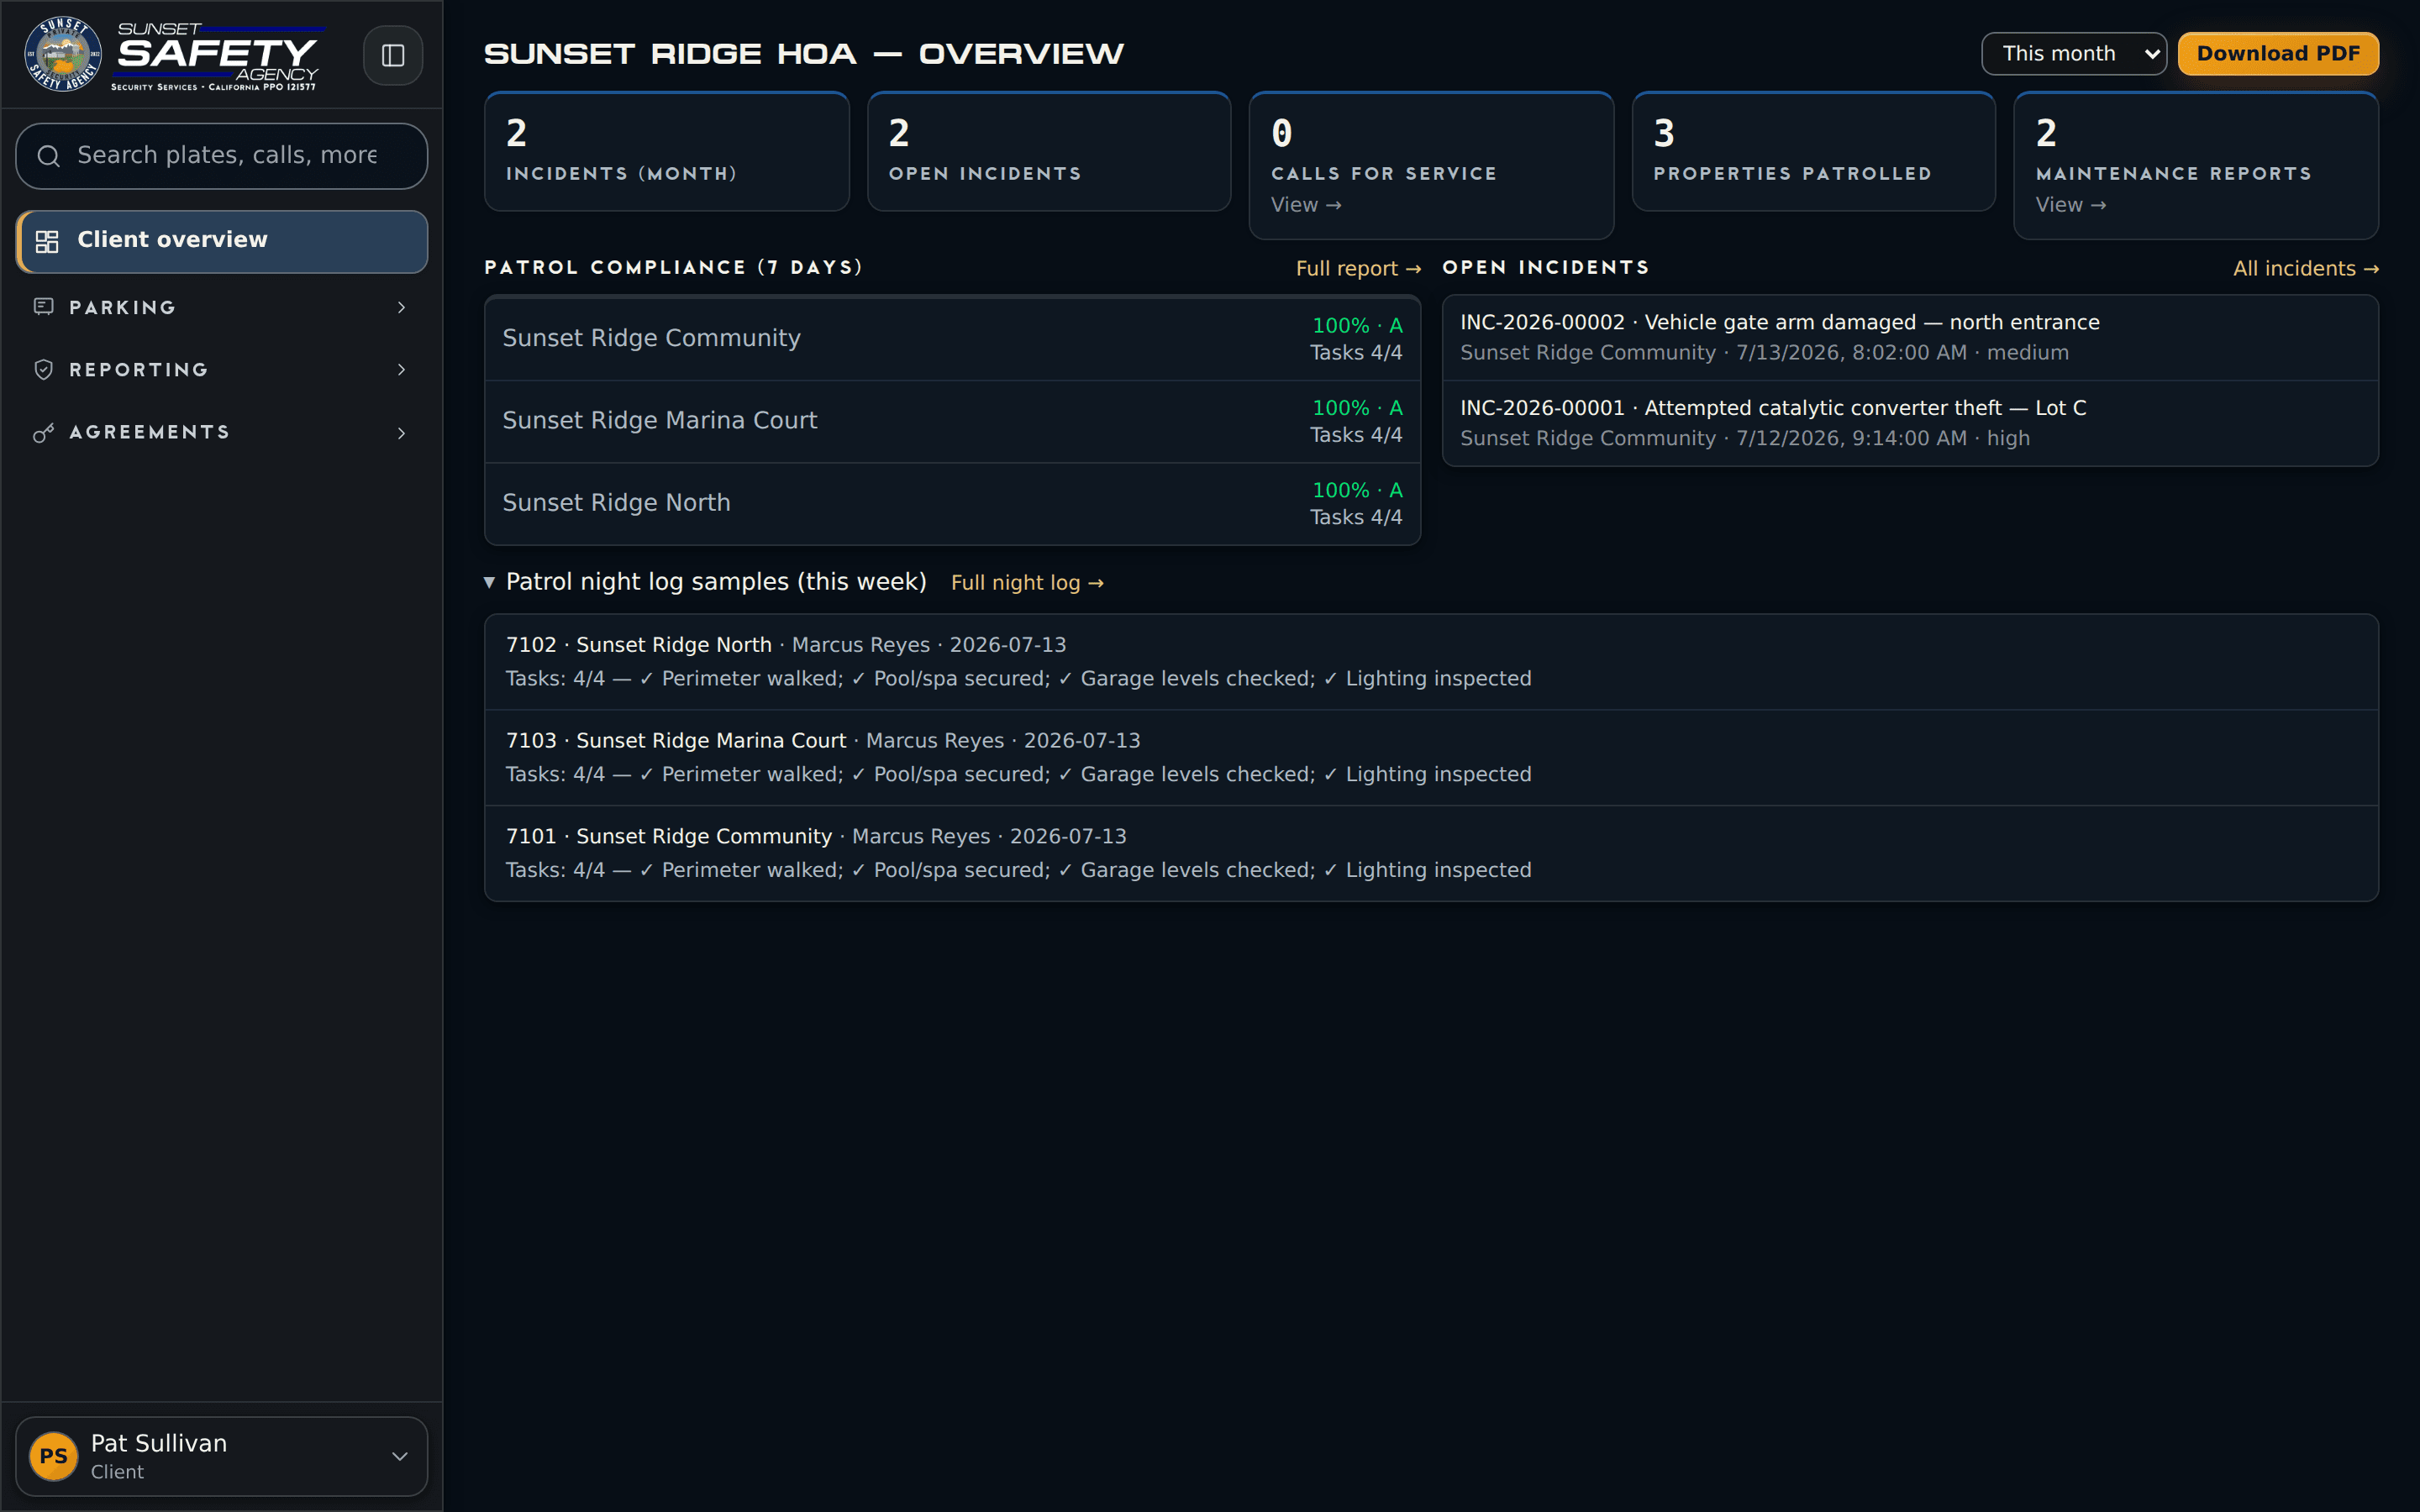Click the Sunset Ridge North compliance row
This screenshot has height=1512, width=2420.
coord(952,504)
